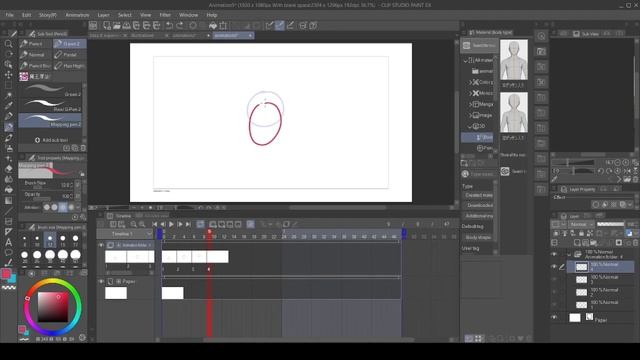Select the Text tool
The width and height of the screenshot is (640, 360).
pos(8,242)
